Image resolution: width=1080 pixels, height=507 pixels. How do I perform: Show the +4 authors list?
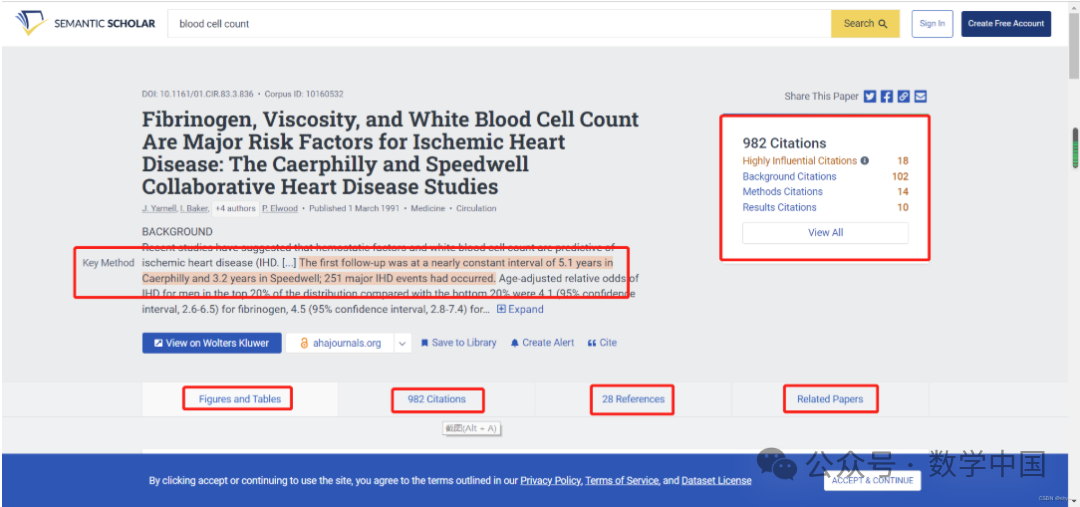pyautogui.click(x=234, y=208)
